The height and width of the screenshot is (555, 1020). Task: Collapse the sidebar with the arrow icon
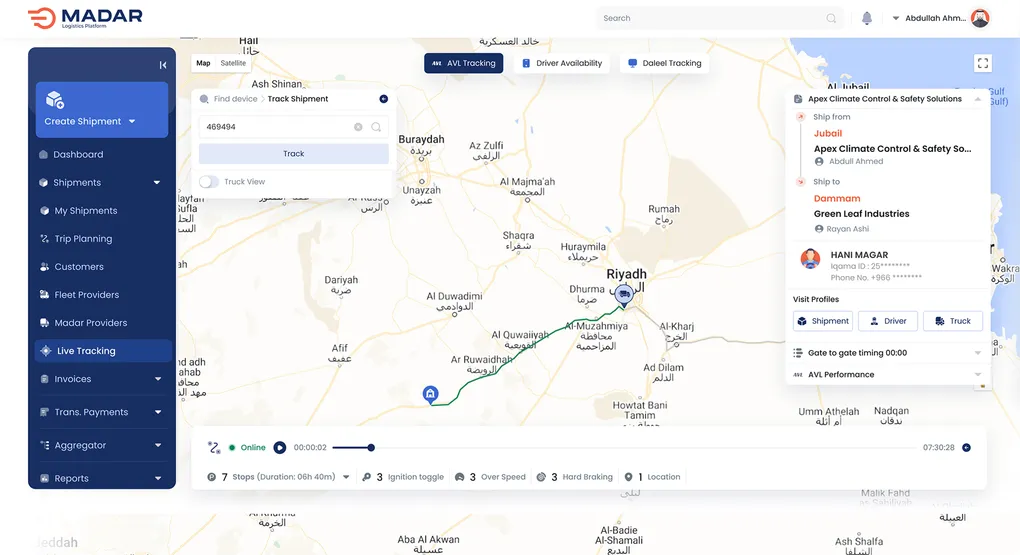point(163,65)
